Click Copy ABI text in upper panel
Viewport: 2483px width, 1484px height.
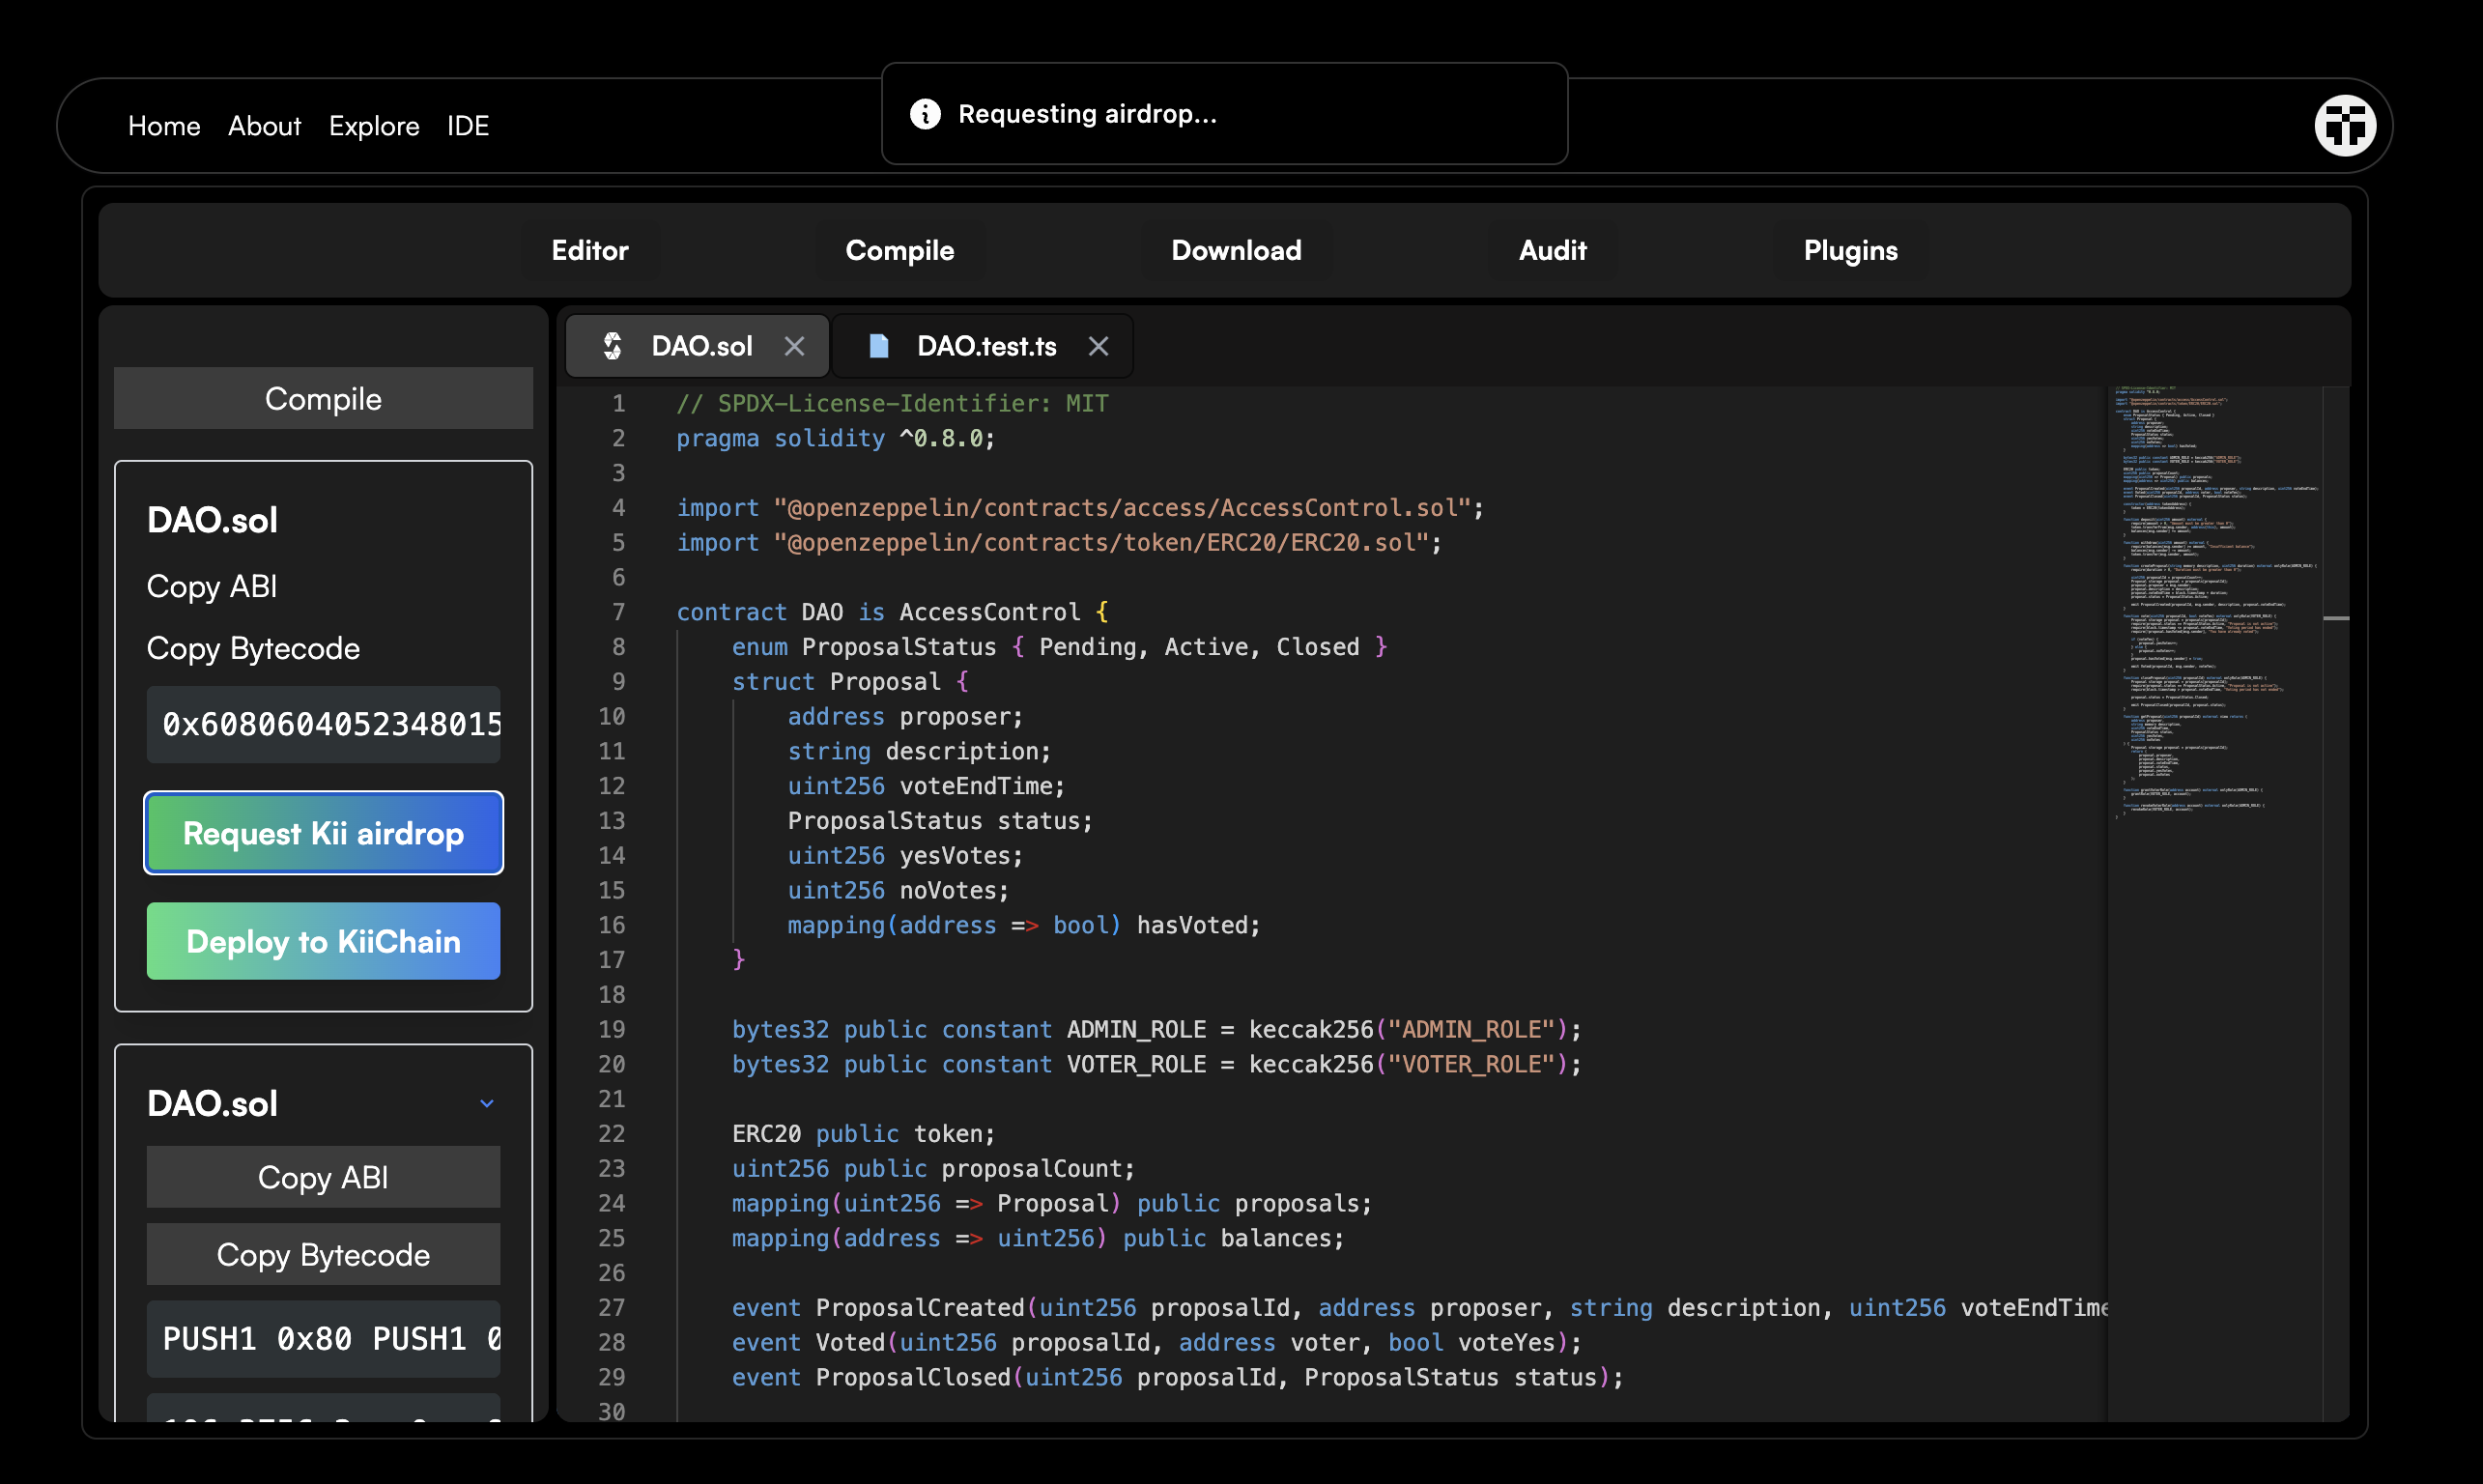pyautogui.click(x=212, y=586)
